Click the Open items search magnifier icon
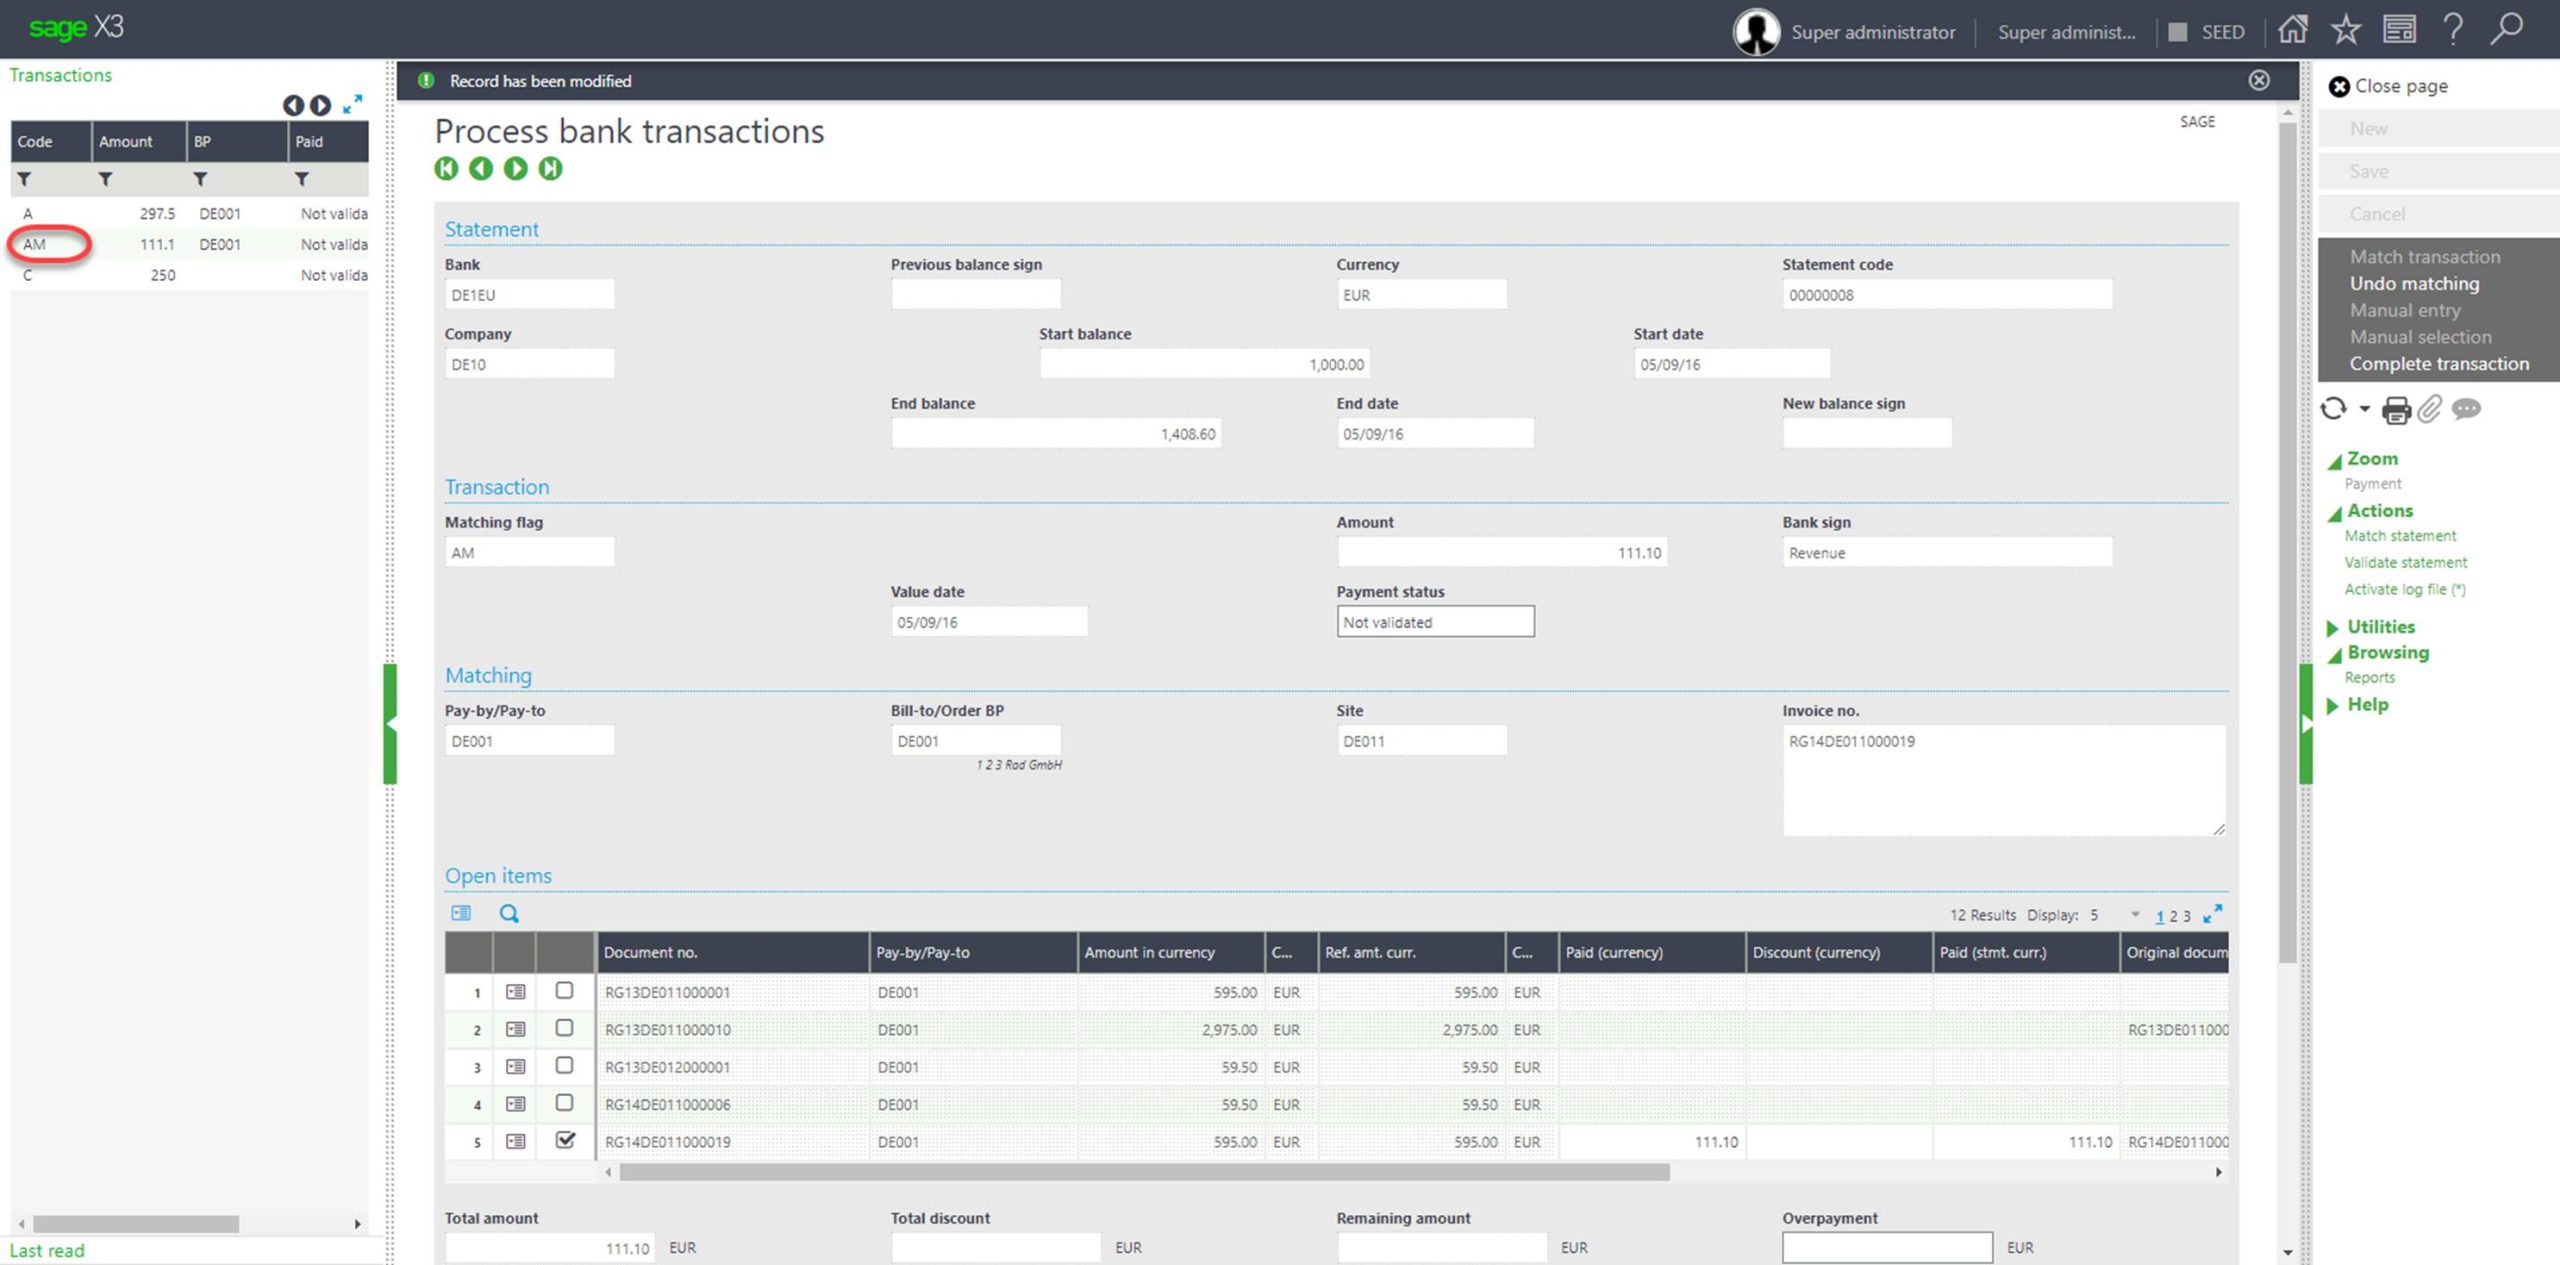Viewport: 2560px width, 1265px height. click(x=509, y=913)
